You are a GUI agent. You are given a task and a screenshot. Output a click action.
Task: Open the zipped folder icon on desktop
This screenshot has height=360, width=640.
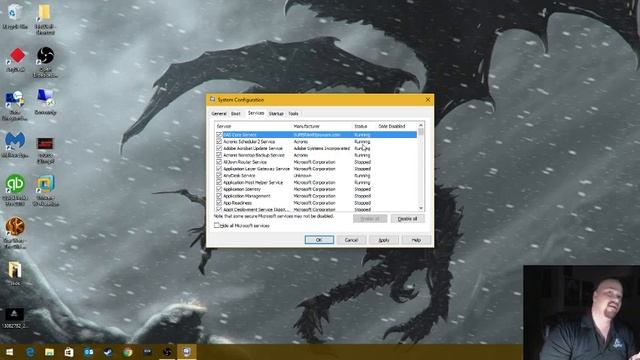[14, 273]
